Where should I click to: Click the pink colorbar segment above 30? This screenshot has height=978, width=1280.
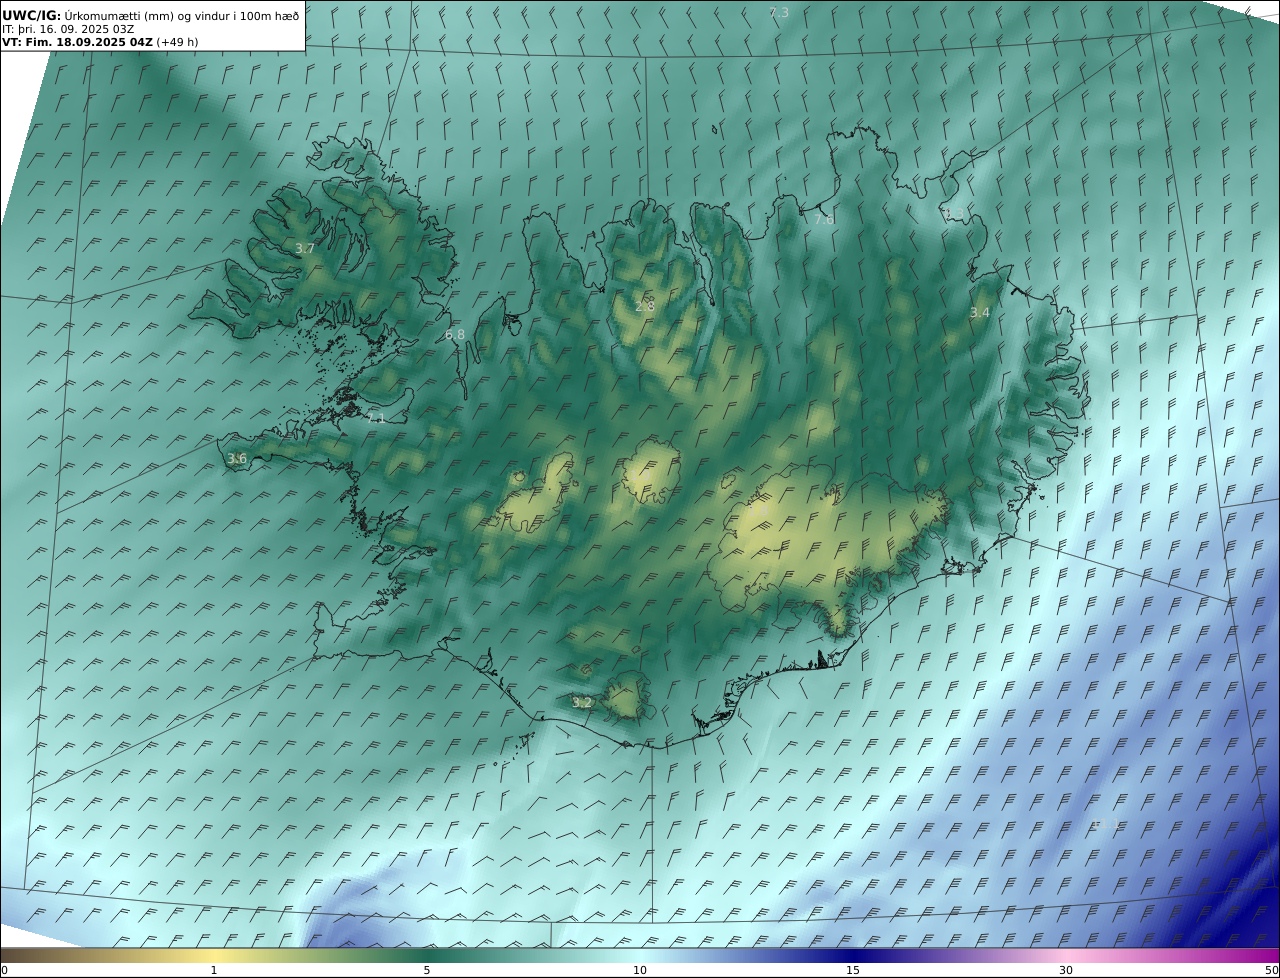pos(1066,955)
